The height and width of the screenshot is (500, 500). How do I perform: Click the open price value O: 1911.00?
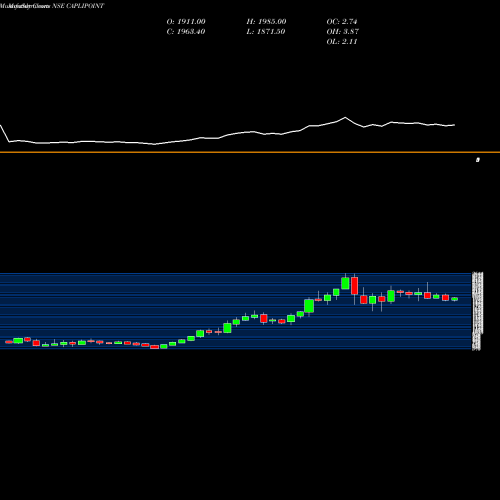coord(186,22)
